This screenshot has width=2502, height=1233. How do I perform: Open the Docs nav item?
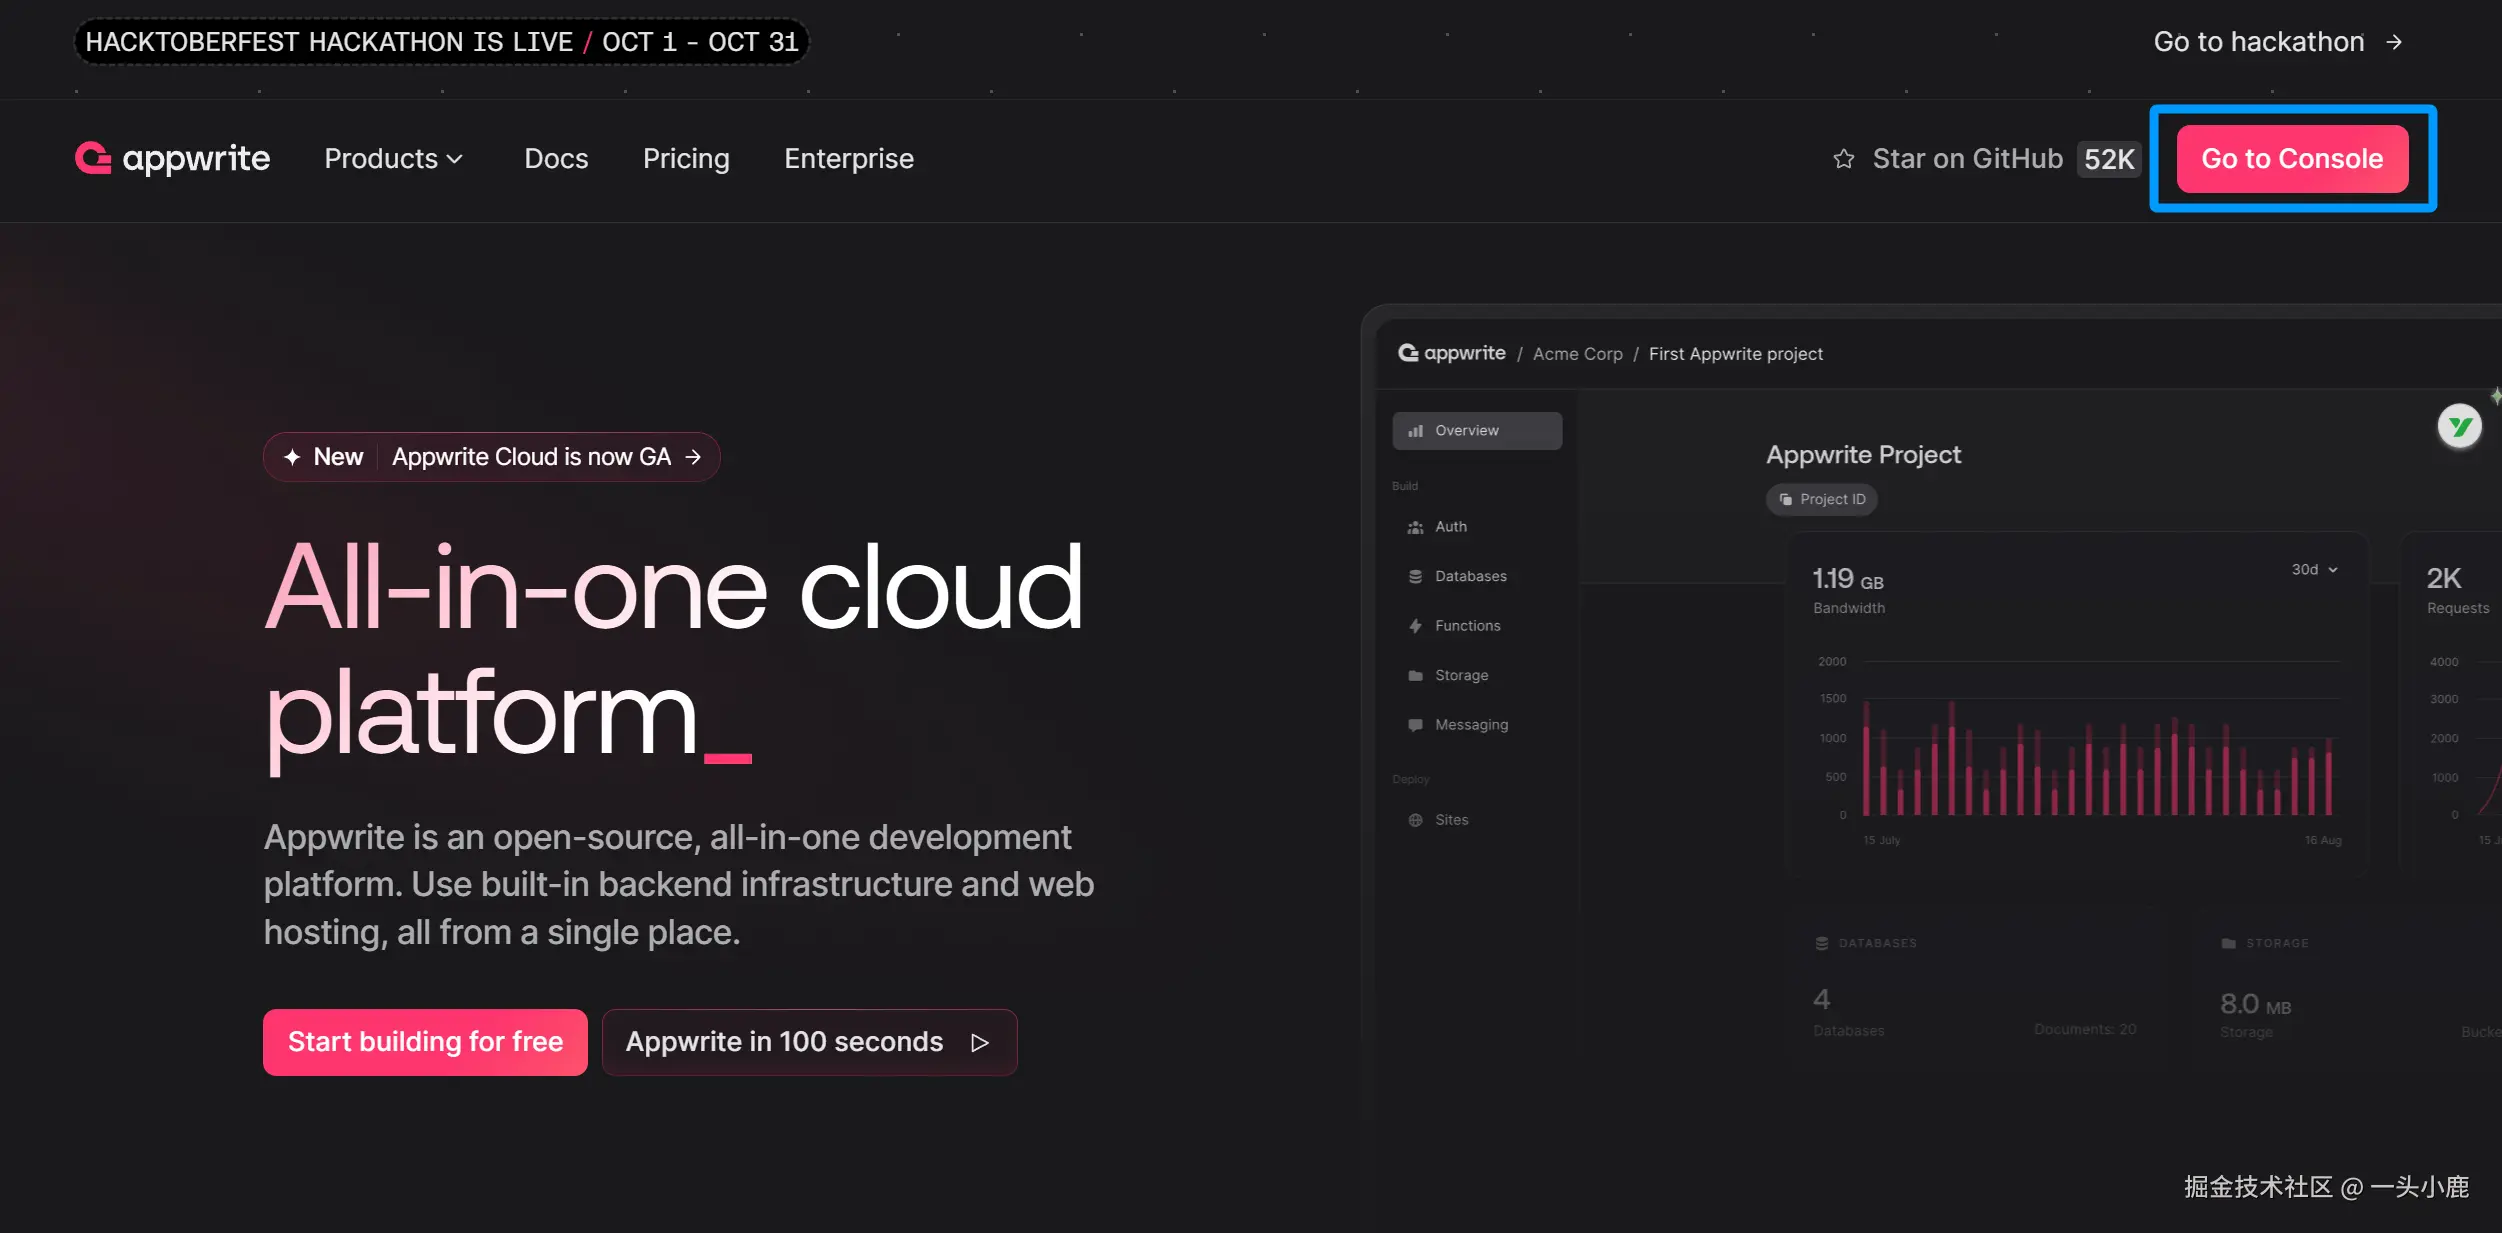tap(556, 158)
